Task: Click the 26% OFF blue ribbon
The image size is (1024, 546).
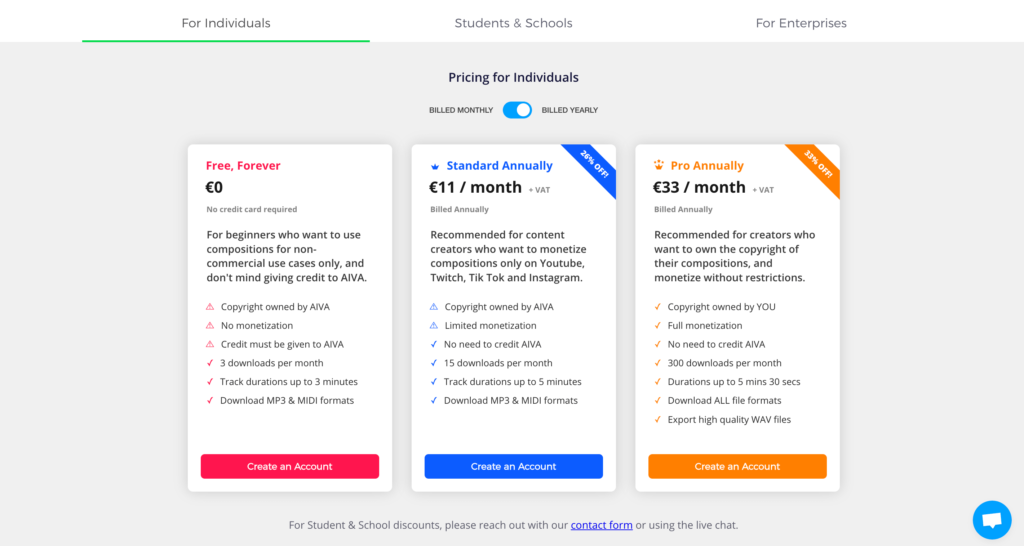Action: pos(594,166)
